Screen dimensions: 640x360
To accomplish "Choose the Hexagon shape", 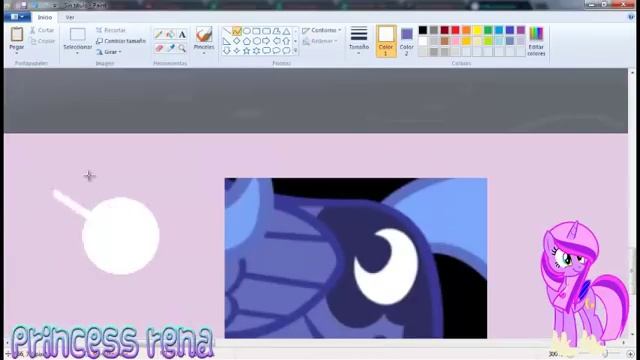I will tap(256, 41).
